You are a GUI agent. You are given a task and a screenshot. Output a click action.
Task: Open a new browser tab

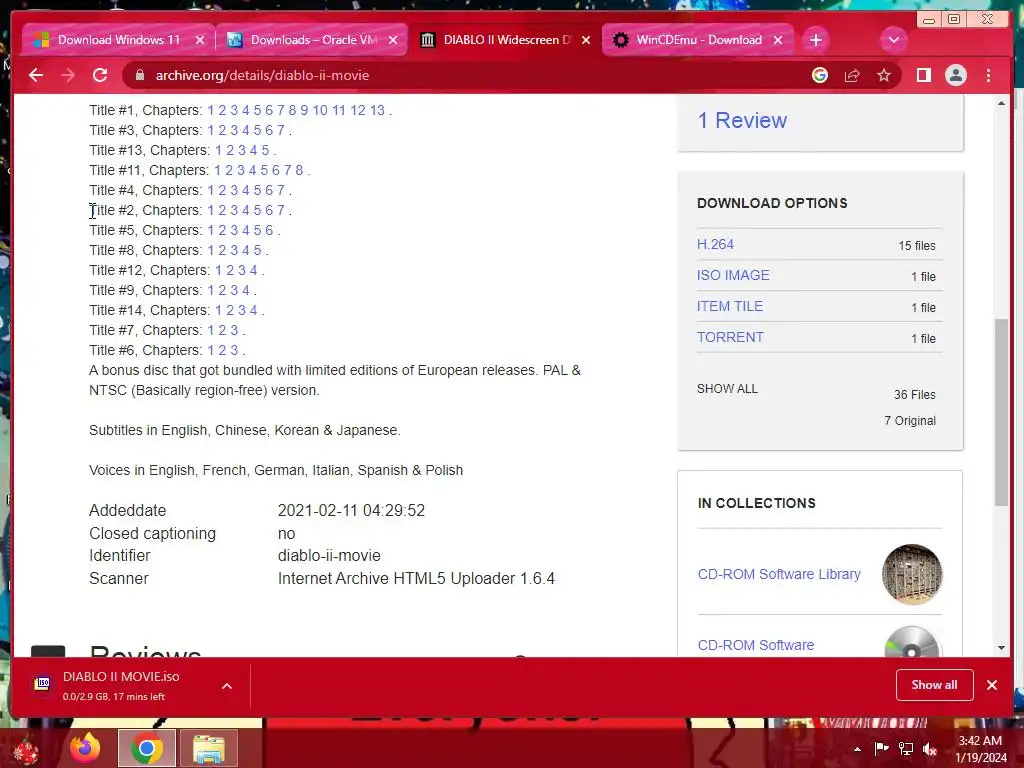815,40
